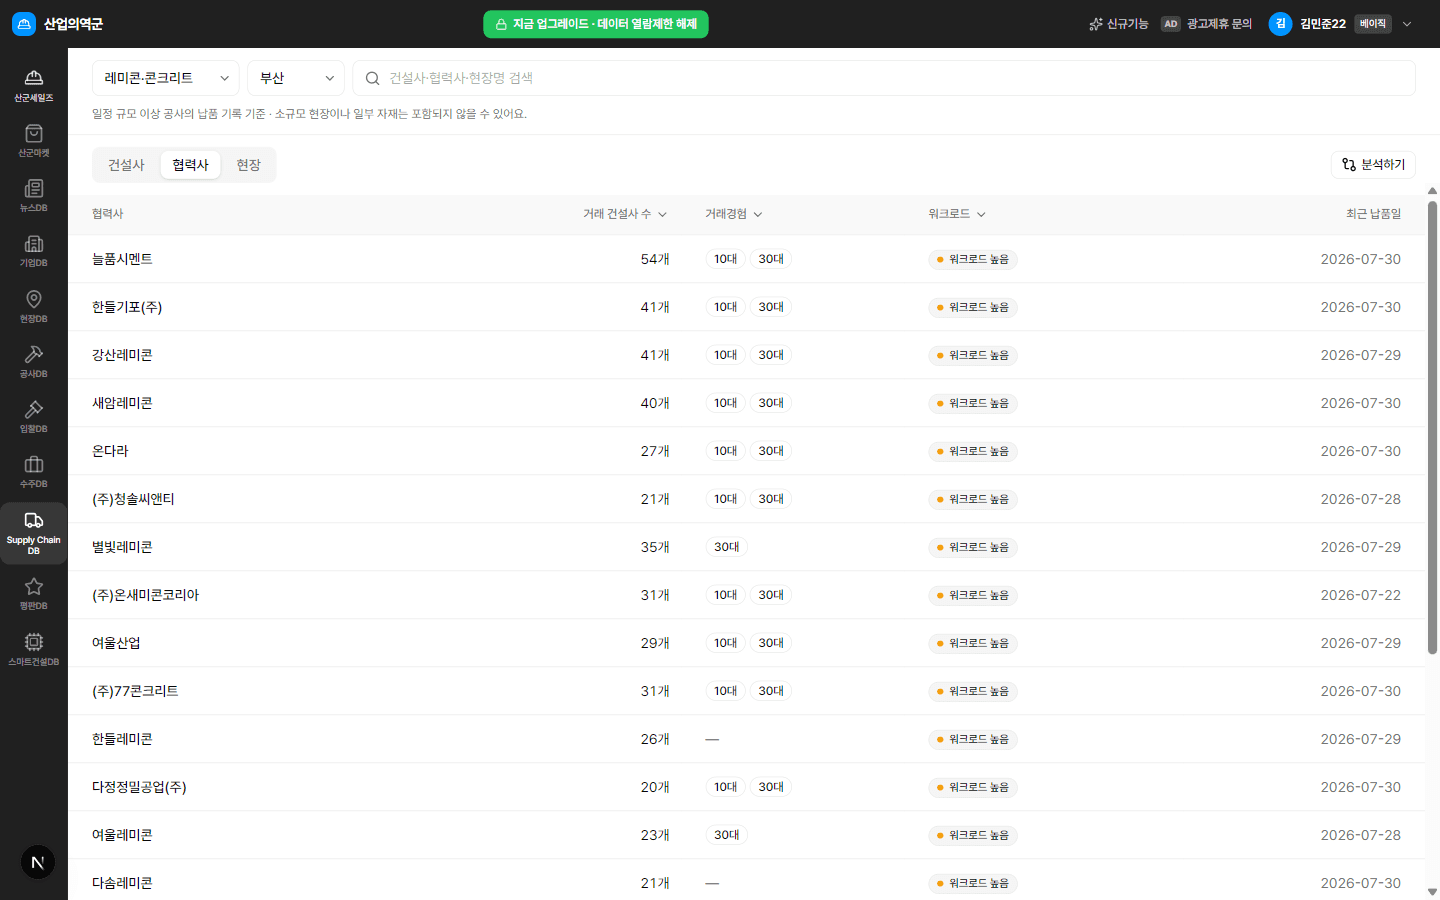Open 산군세일즈 in the sidebar
Image resolution: width=1440 pixels, height=900 pixels.
(x=33, y=86)
